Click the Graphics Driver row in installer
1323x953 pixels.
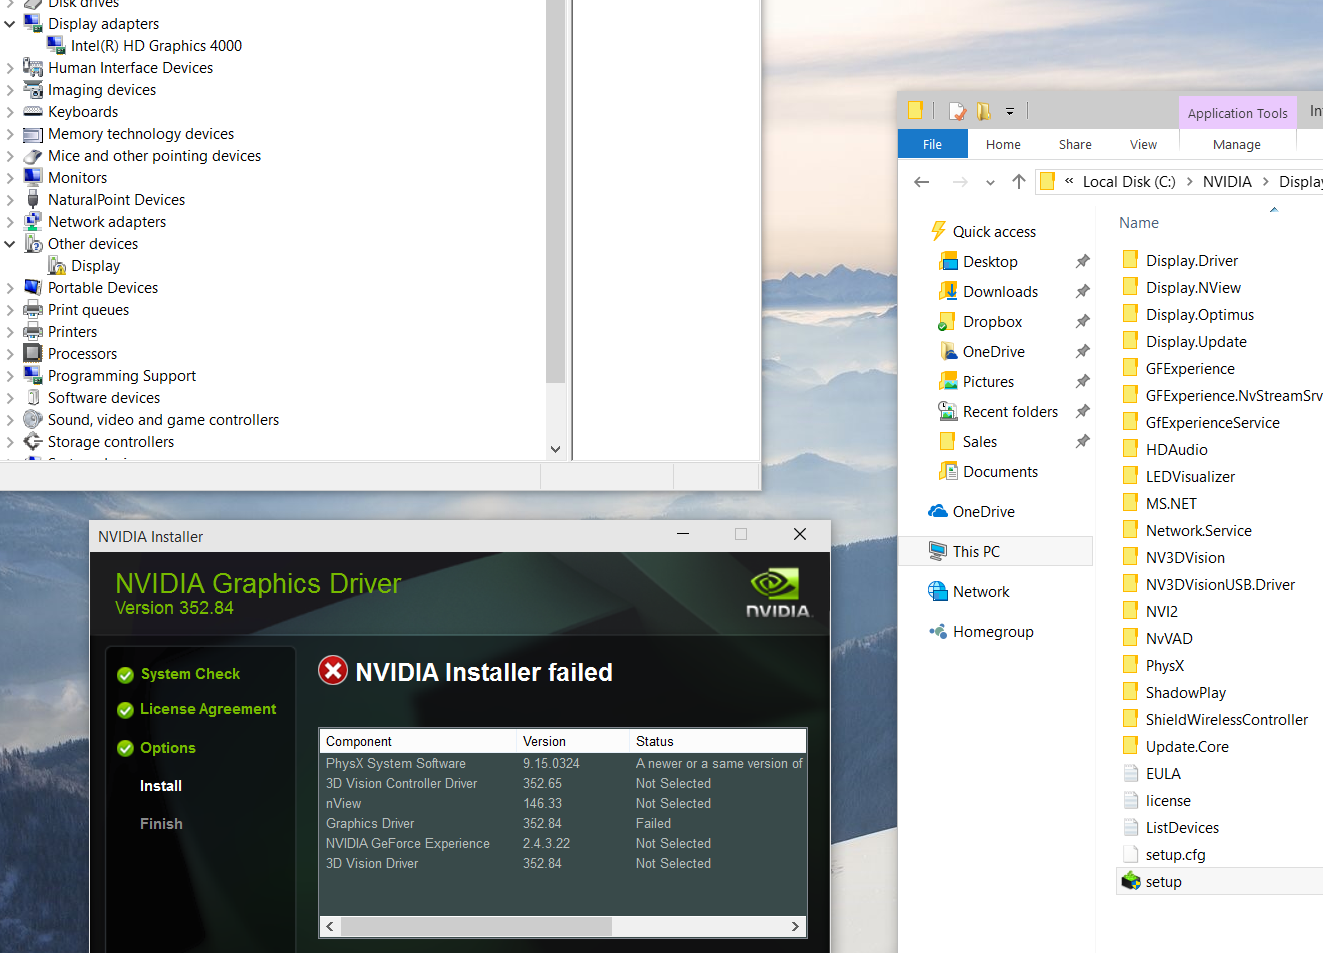click(563, 823)
